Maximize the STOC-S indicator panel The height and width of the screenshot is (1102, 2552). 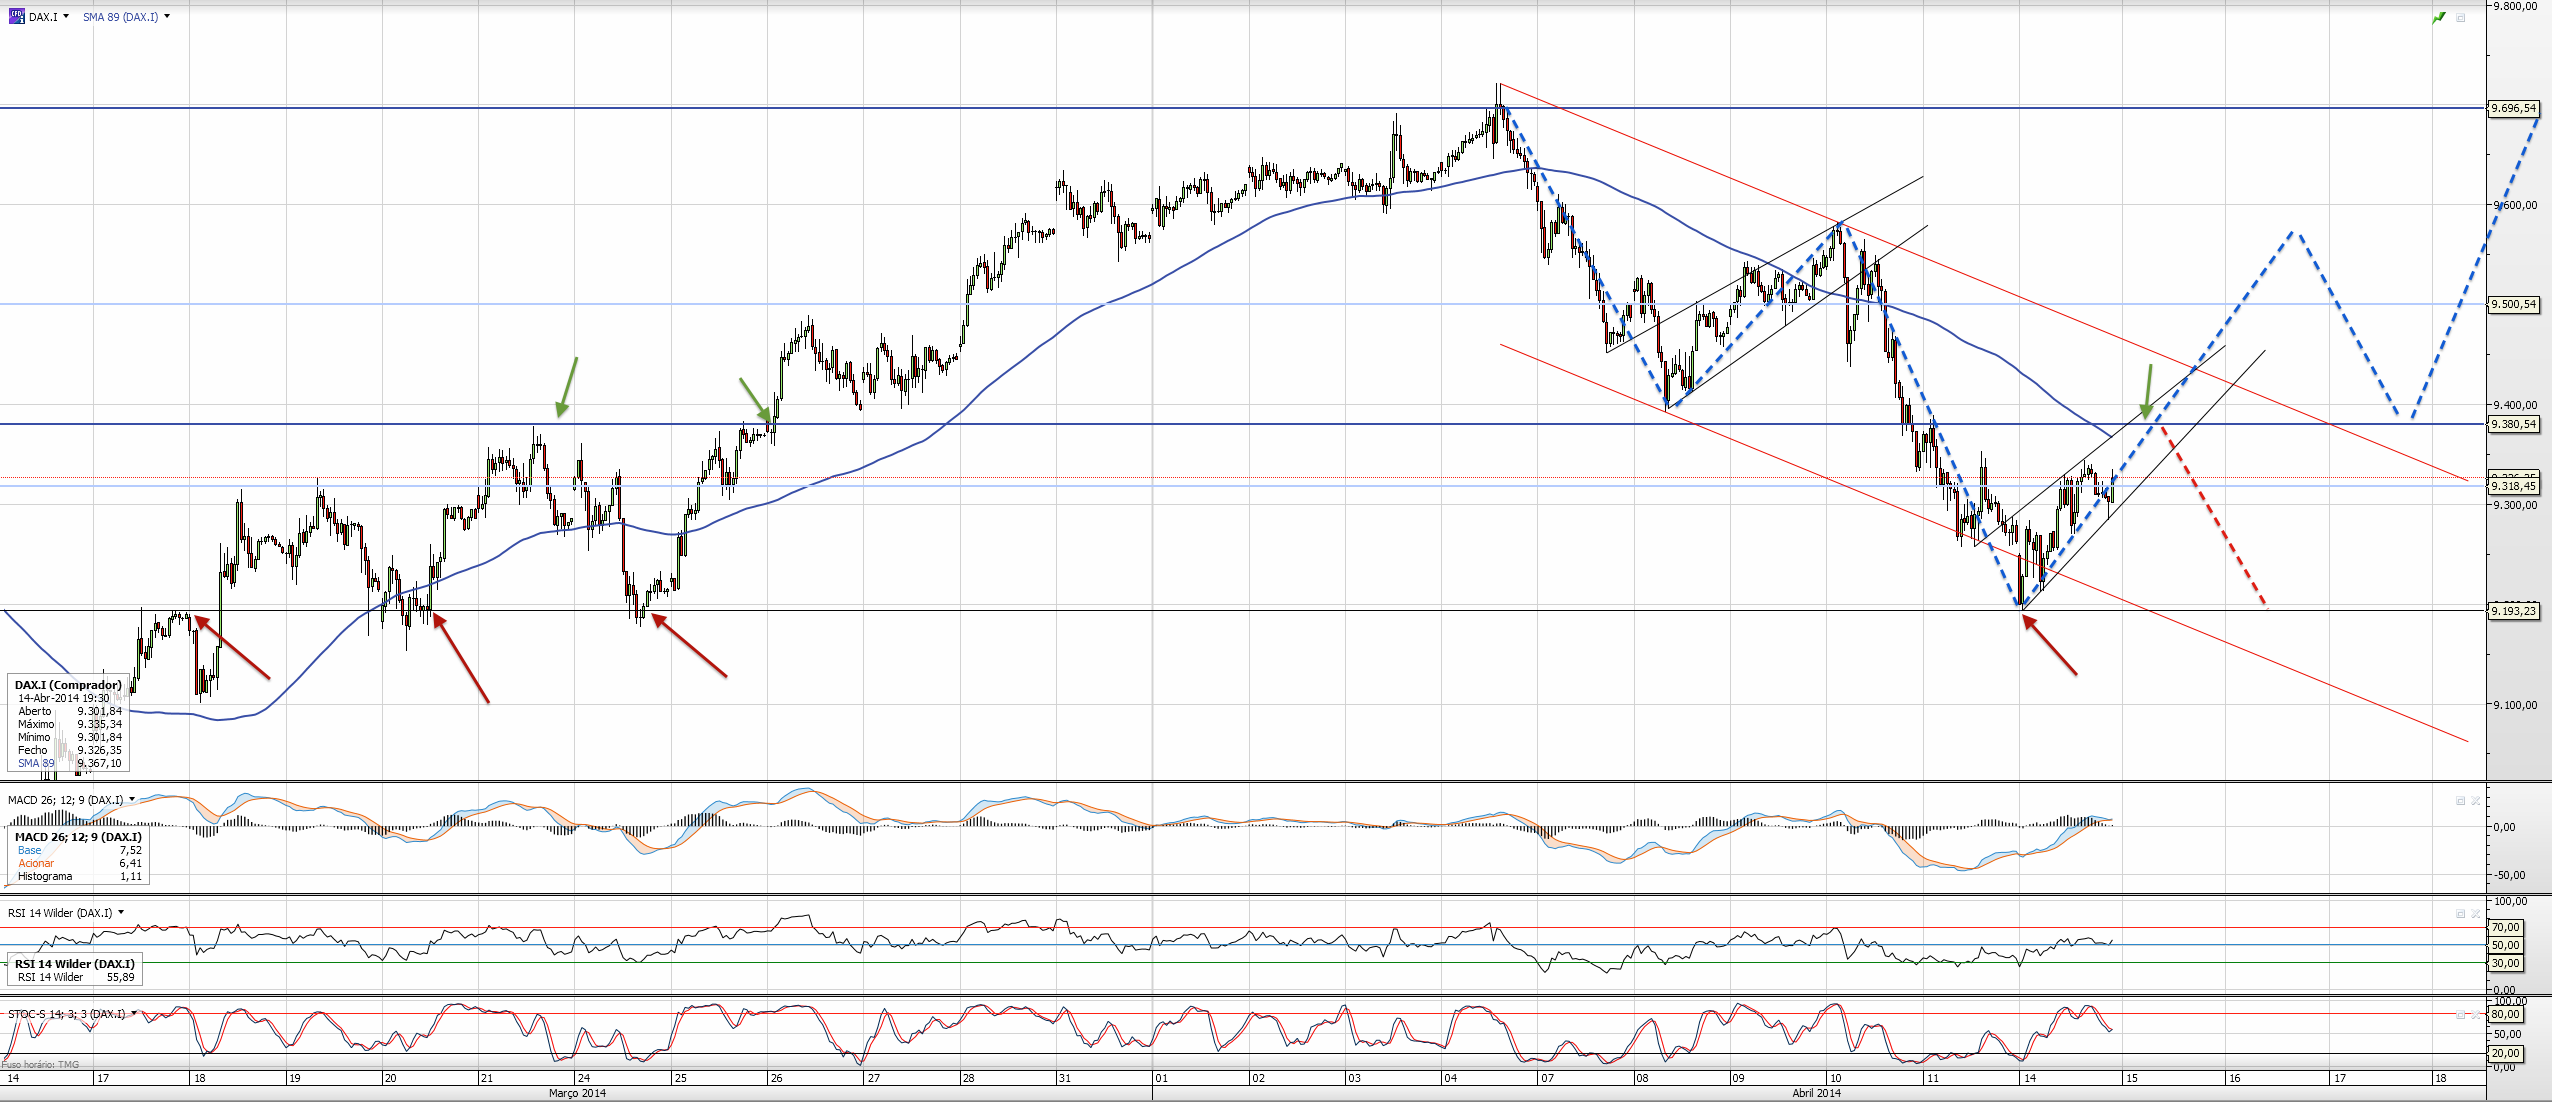(2460, 1014)
